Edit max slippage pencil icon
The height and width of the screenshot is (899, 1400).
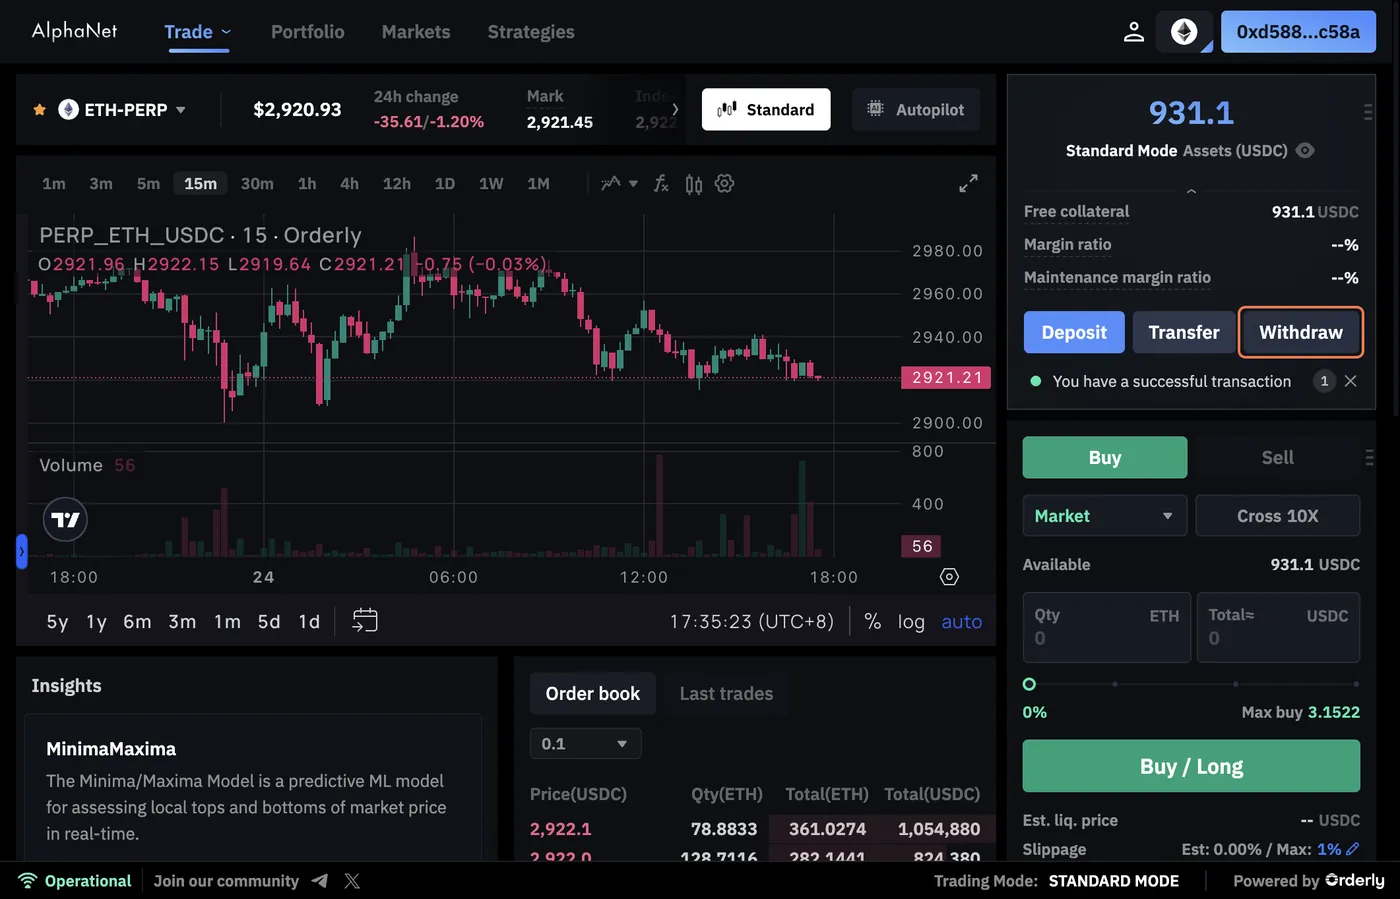tap(1353, 849)
